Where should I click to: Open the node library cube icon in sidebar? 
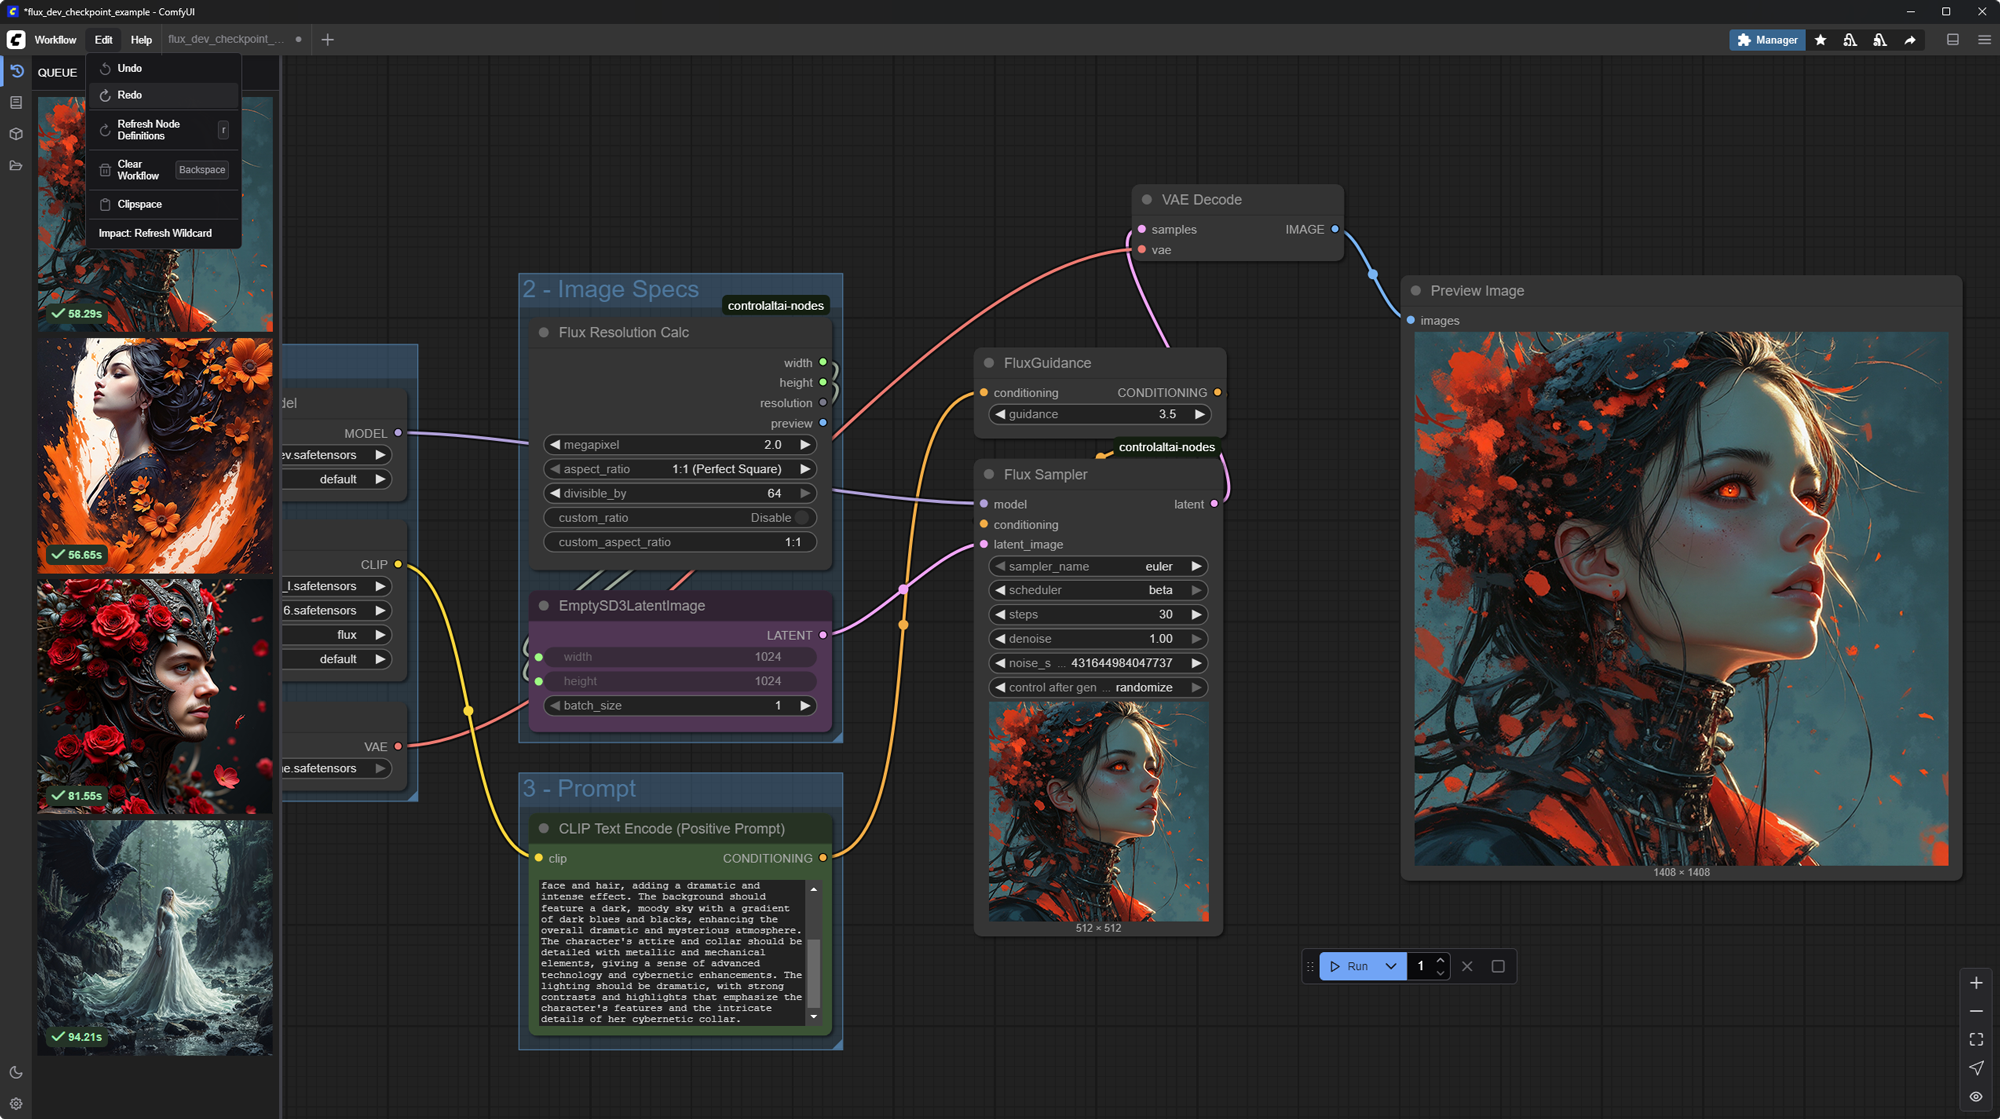16,134
